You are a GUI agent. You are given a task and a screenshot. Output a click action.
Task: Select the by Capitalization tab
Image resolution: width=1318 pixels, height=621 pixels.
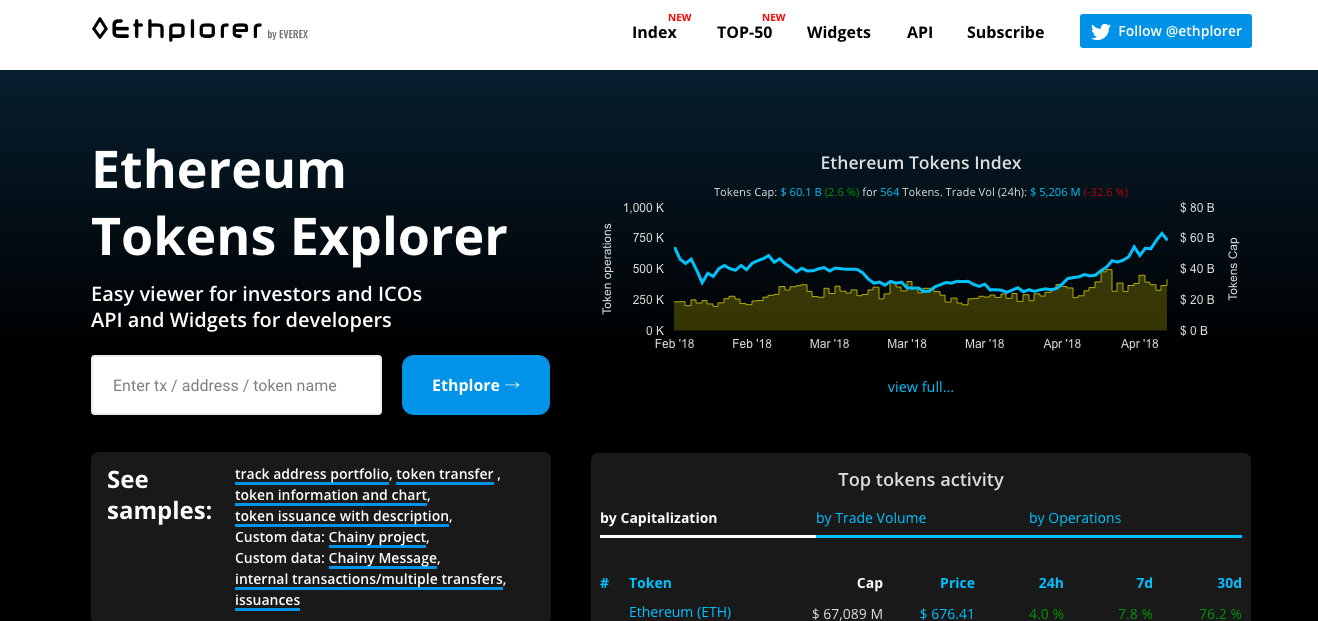(658, 518)
